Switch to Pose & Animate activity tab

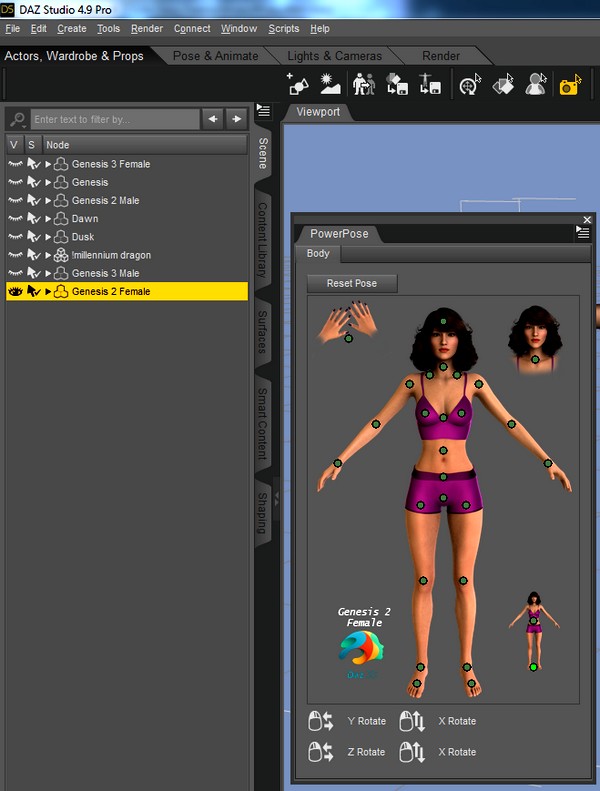pyautogui.click(x=215, y=56)
